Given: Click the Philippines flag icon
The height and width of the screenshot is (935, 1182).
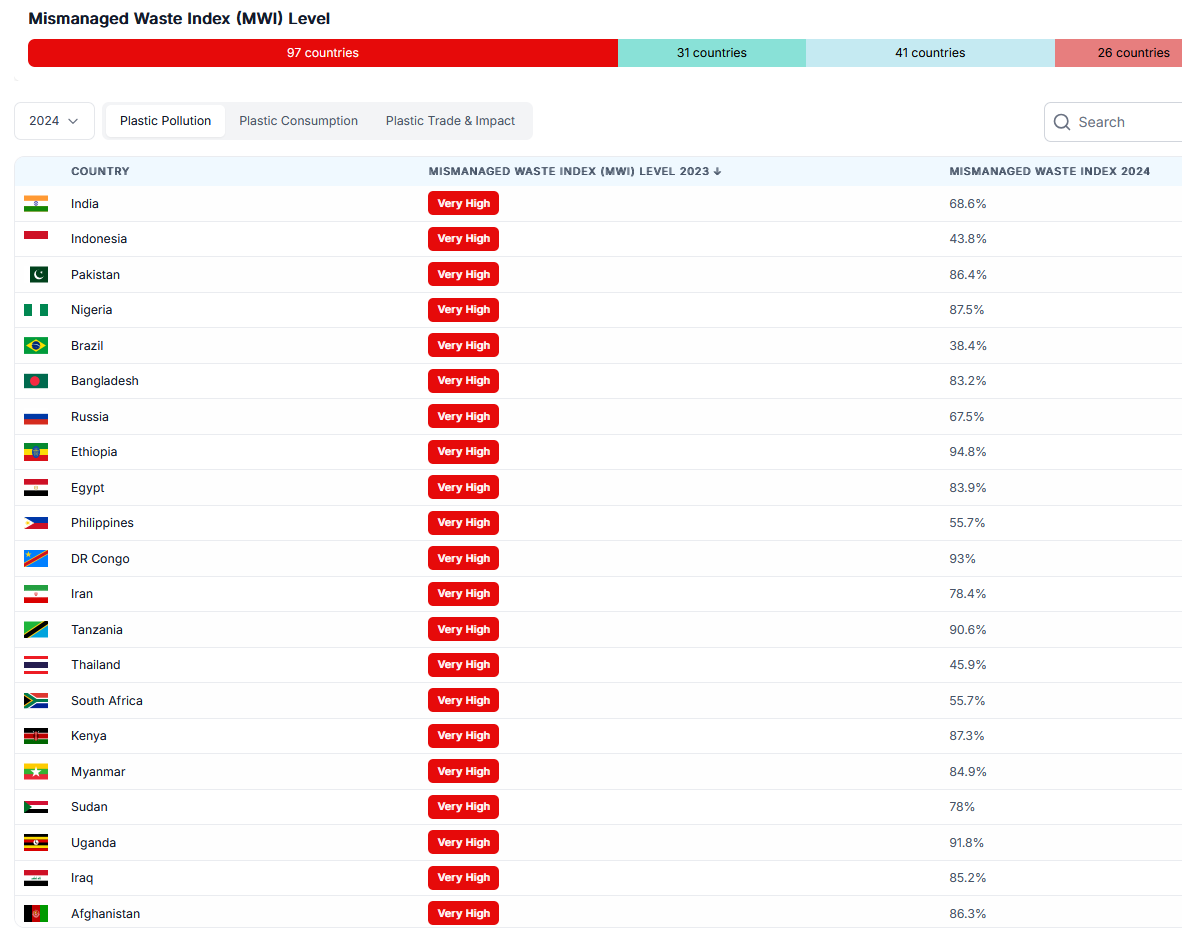Looking at the screenshot, I should click(x=35, y=523).
